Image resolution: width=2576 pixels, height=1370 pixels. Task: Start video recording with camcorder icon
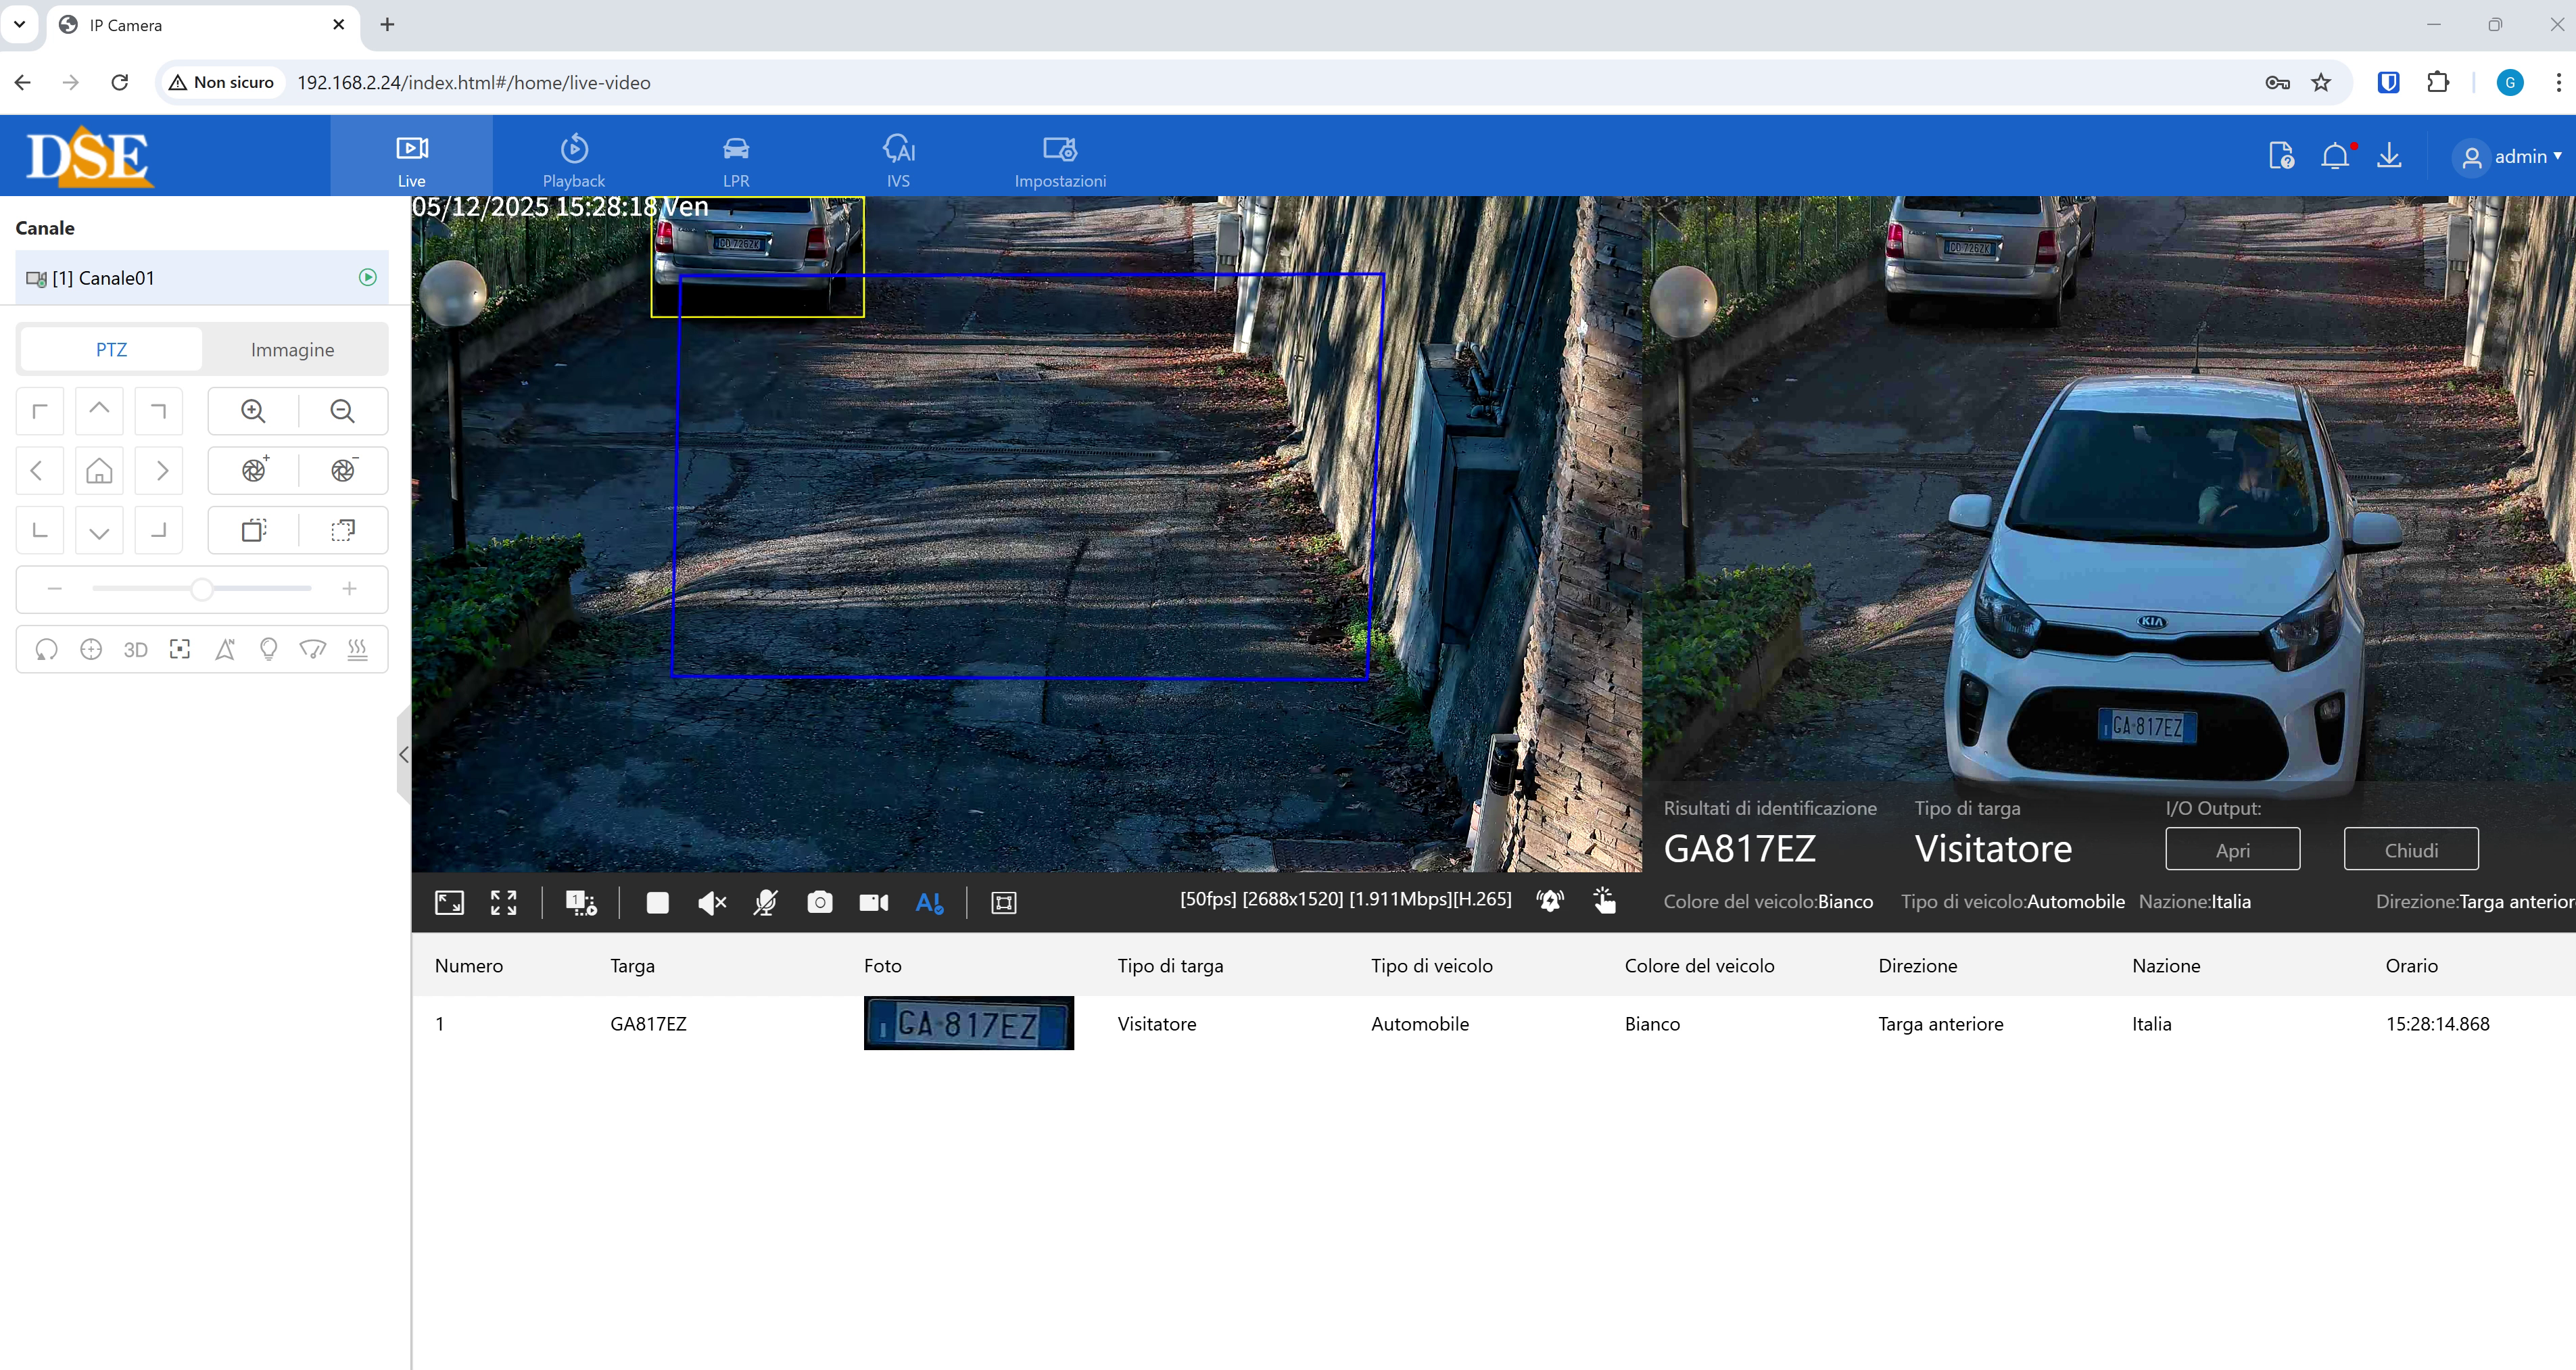click(x=873, y=903)
